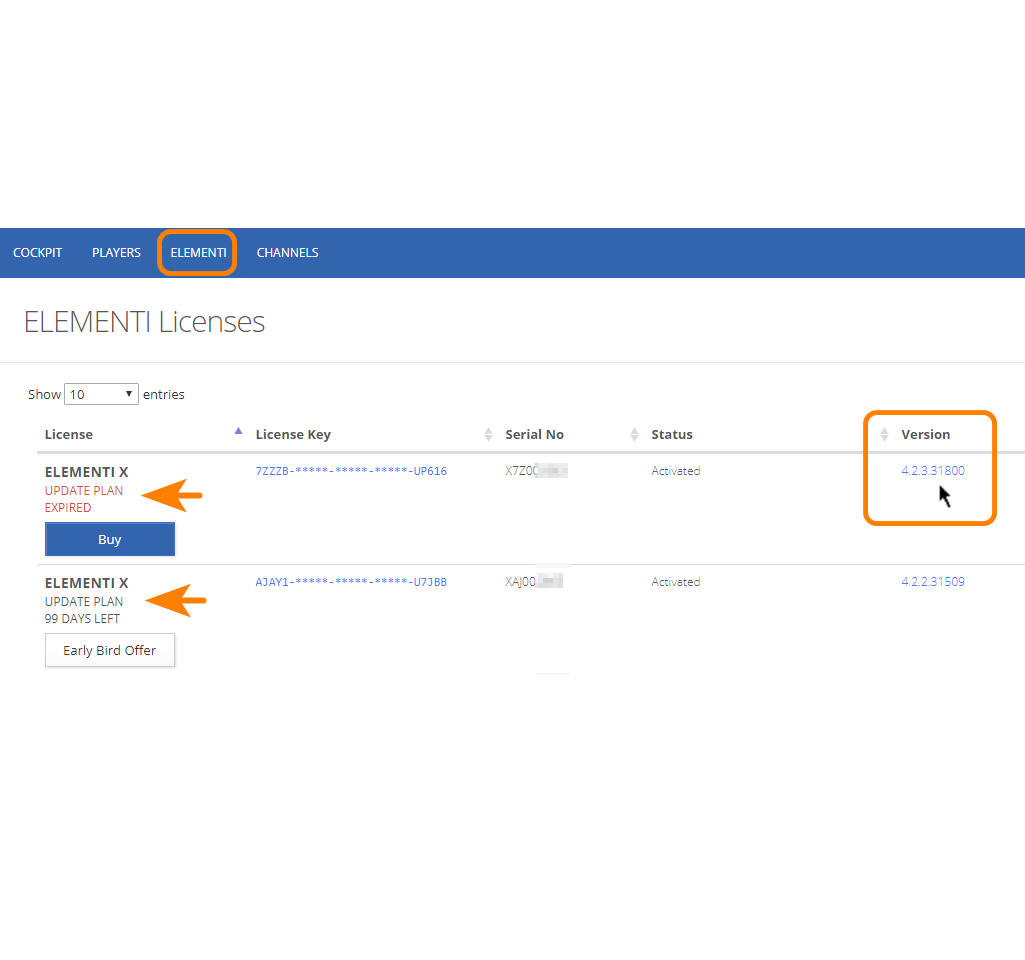The width and height of the screenshot is (1025, 960).
Task: Select the ELEMENTI navigation tab
Action: tap(198, 253)
